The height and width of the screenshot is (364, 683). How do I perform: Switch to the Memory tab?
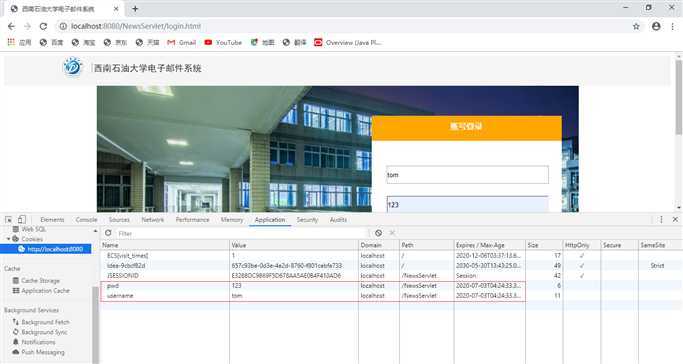pos(232,219)
